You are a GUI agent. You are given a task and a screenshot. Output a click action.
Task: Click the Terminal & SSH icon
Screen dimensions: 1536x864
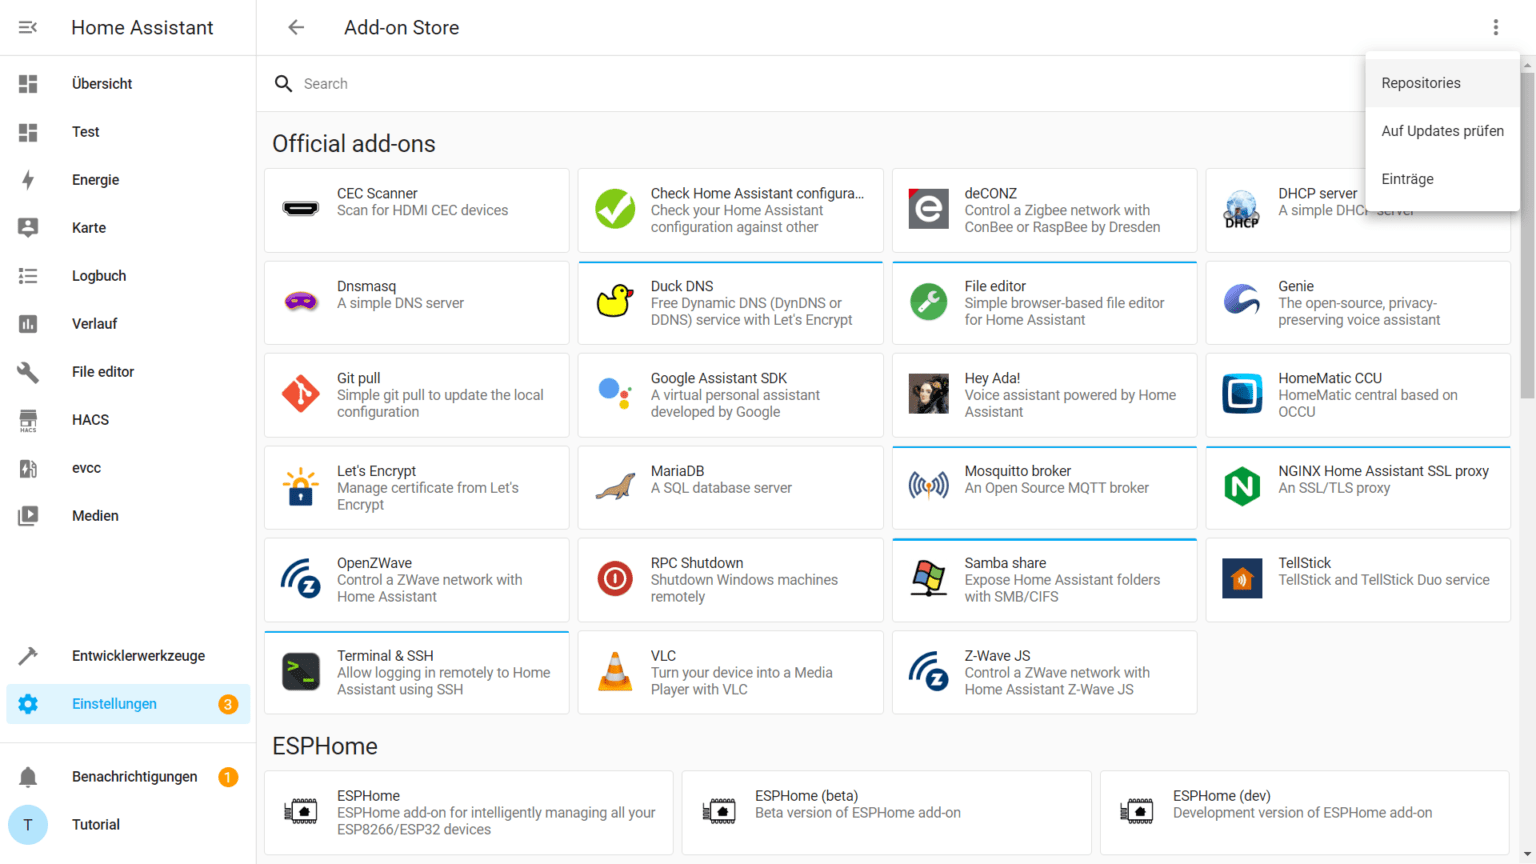(x=301, y=672)
